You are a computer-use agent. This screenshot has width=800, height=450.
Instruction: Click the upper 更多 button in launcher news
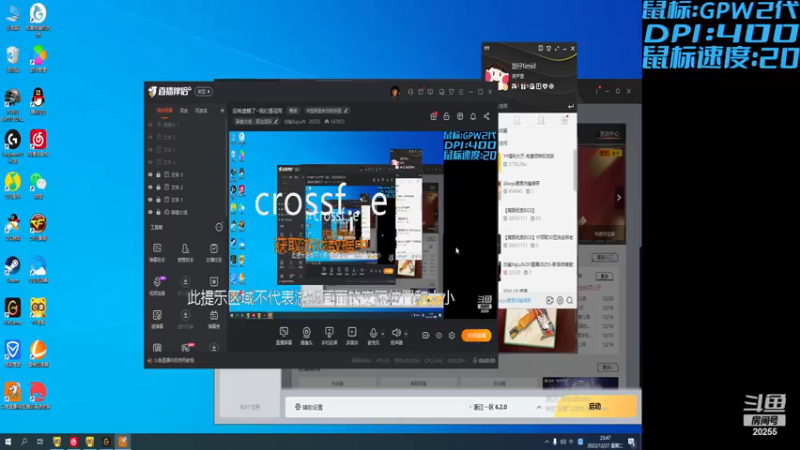605,276
